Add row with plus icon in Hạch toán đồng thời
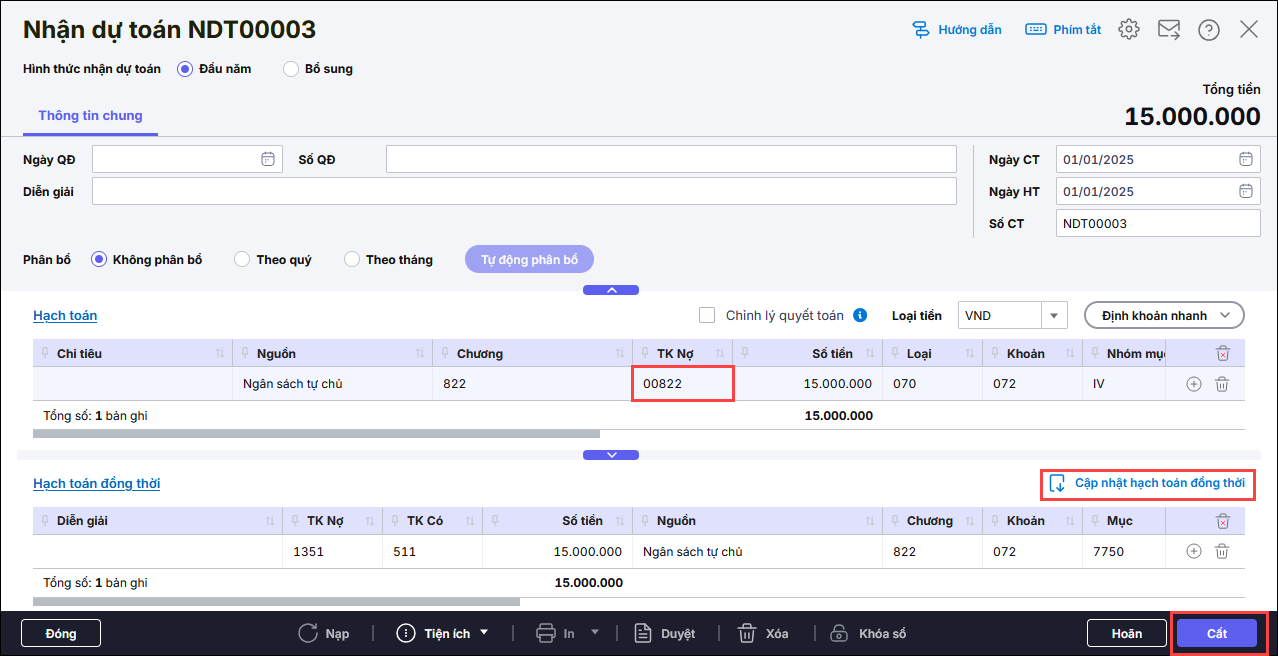The image size is (1278, 656). click(x=1193, y=551)
